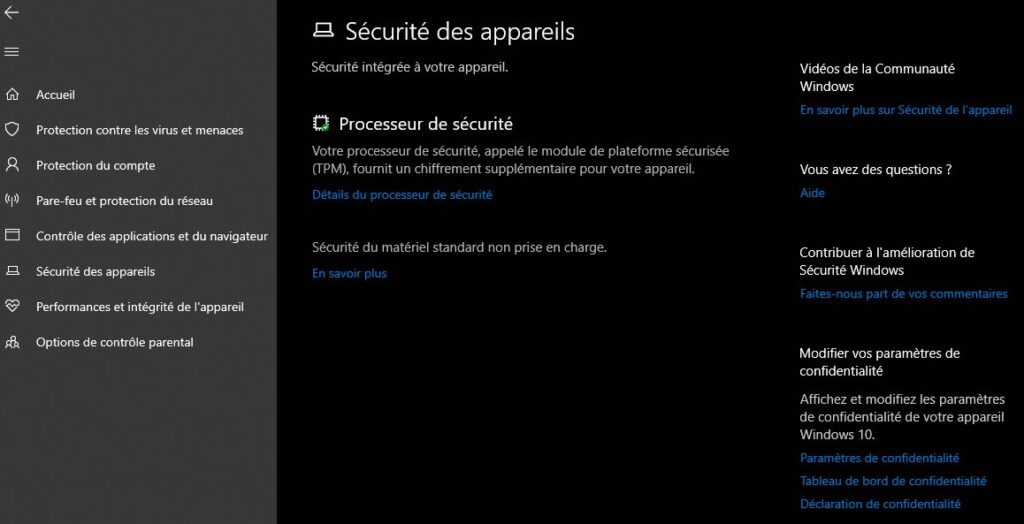
Task: Click the device performance heart icon
Action: coord(12,306)
